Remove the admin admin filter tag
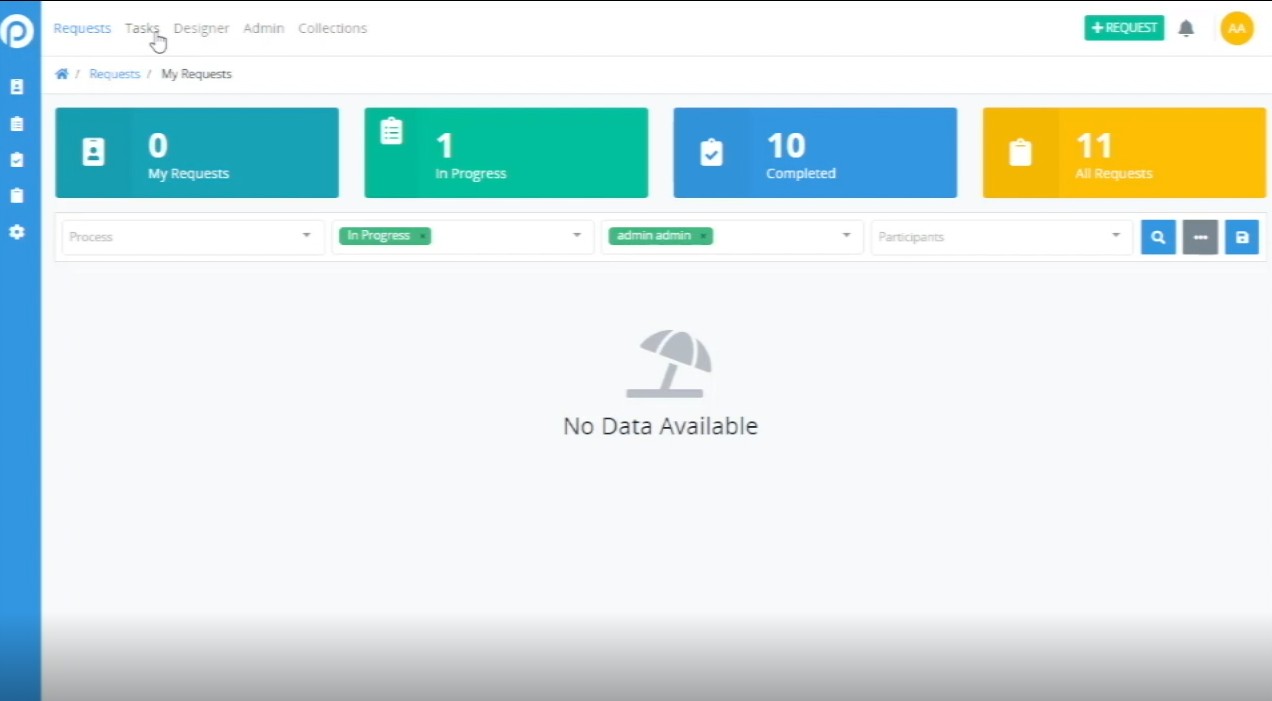Screen dimensions: 1272x701 [703, 236]
